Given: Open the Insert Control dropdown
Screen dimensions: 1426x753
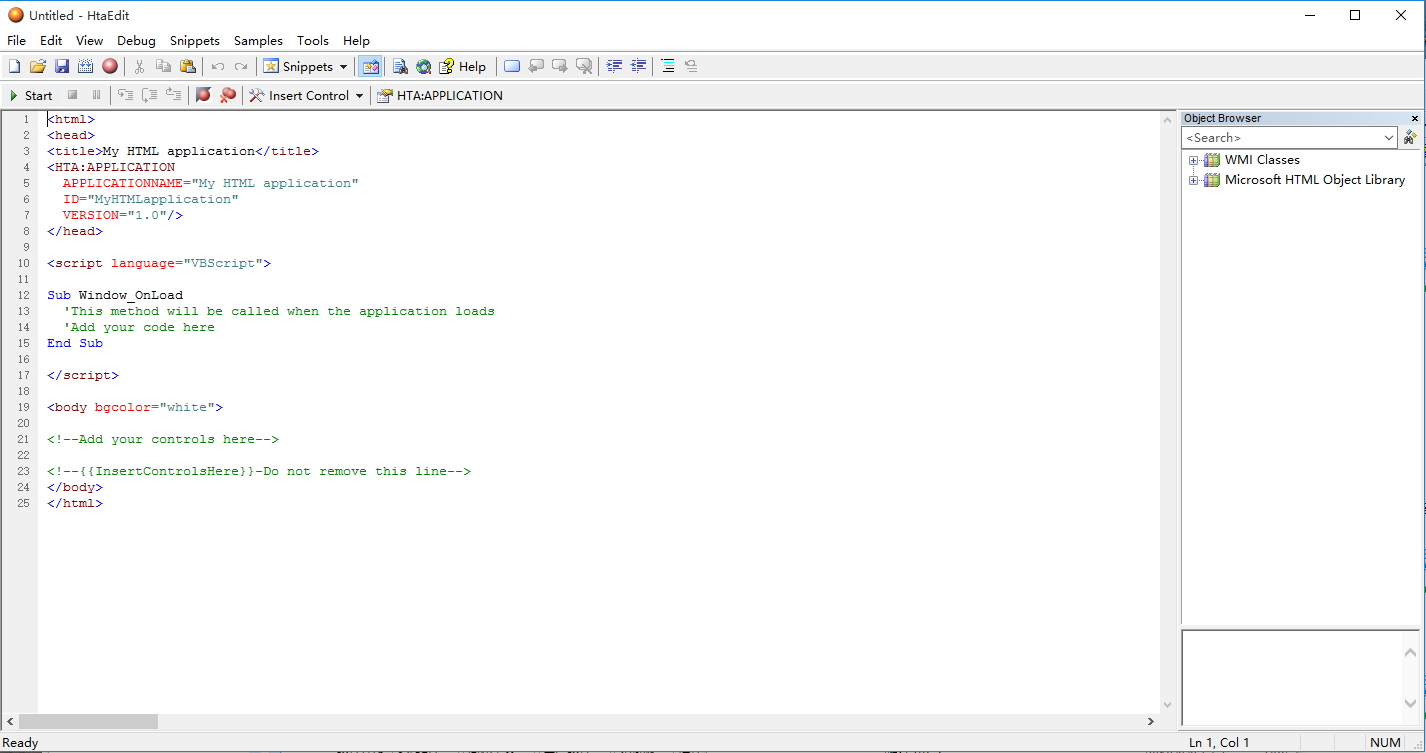Looking at the screenshot, I should pyautogui.click(x=359, y=96).
